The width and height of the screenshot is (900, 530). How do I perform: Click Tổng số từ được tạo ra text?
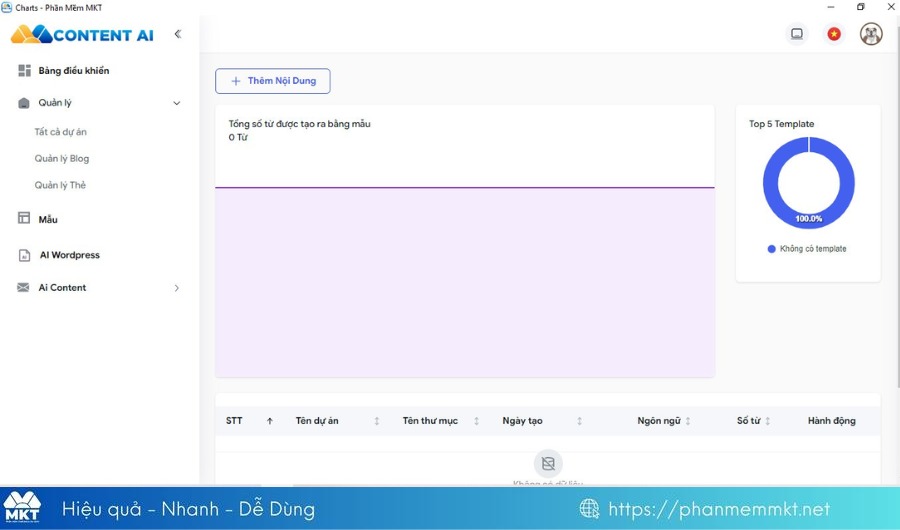point(300,124)
